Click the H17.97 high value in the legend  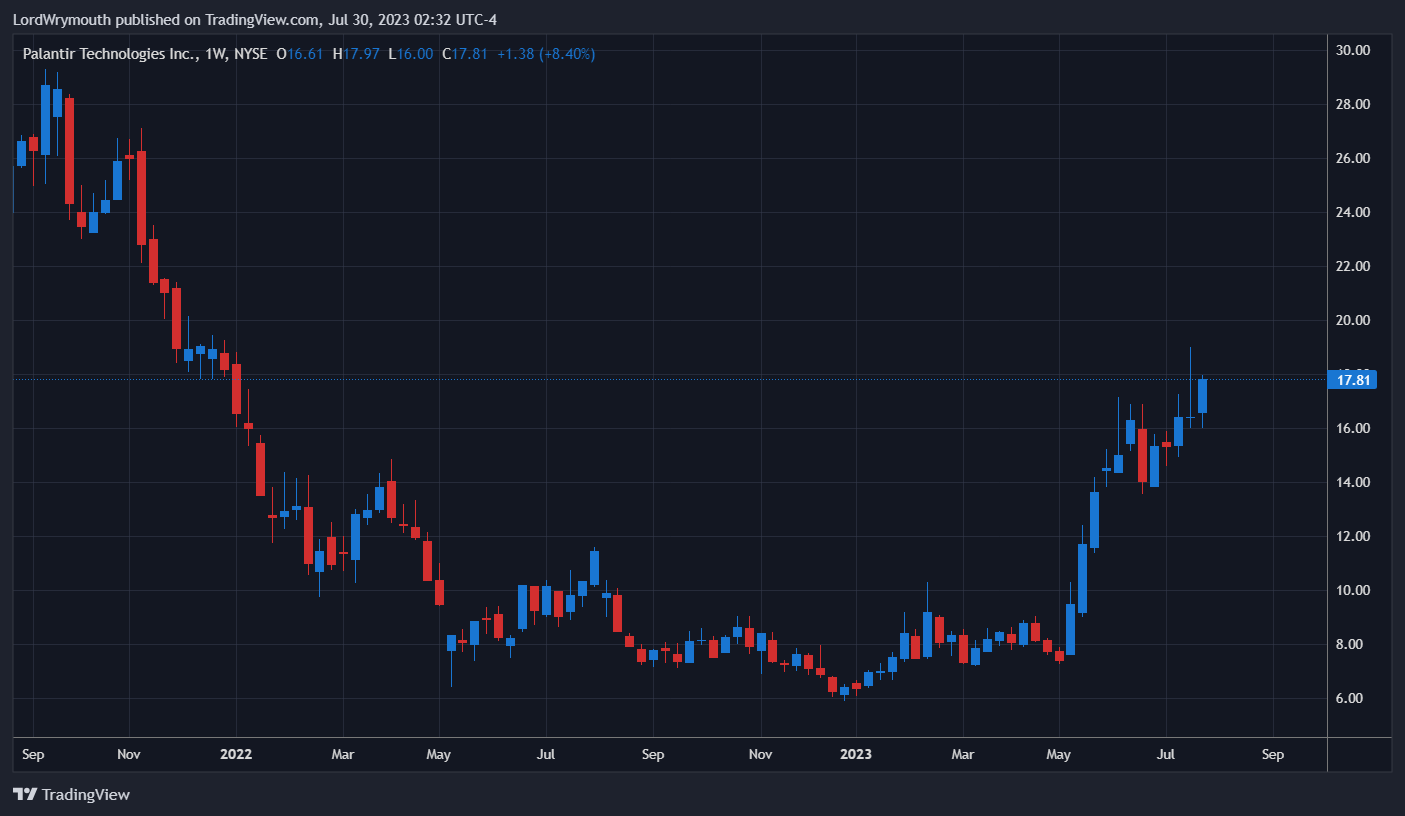355,54
